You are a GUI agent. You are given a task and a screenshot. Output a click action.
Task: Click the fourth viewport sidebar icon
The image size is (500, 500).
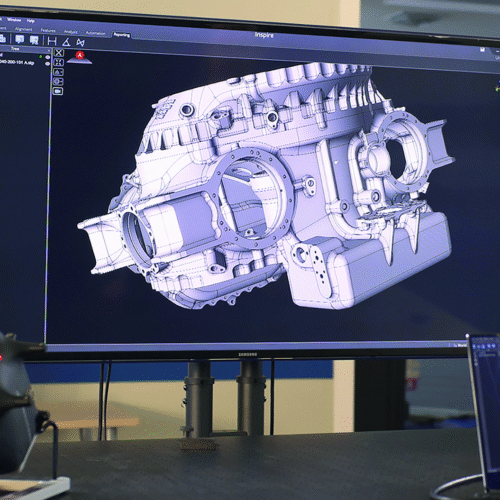[58, 81]
